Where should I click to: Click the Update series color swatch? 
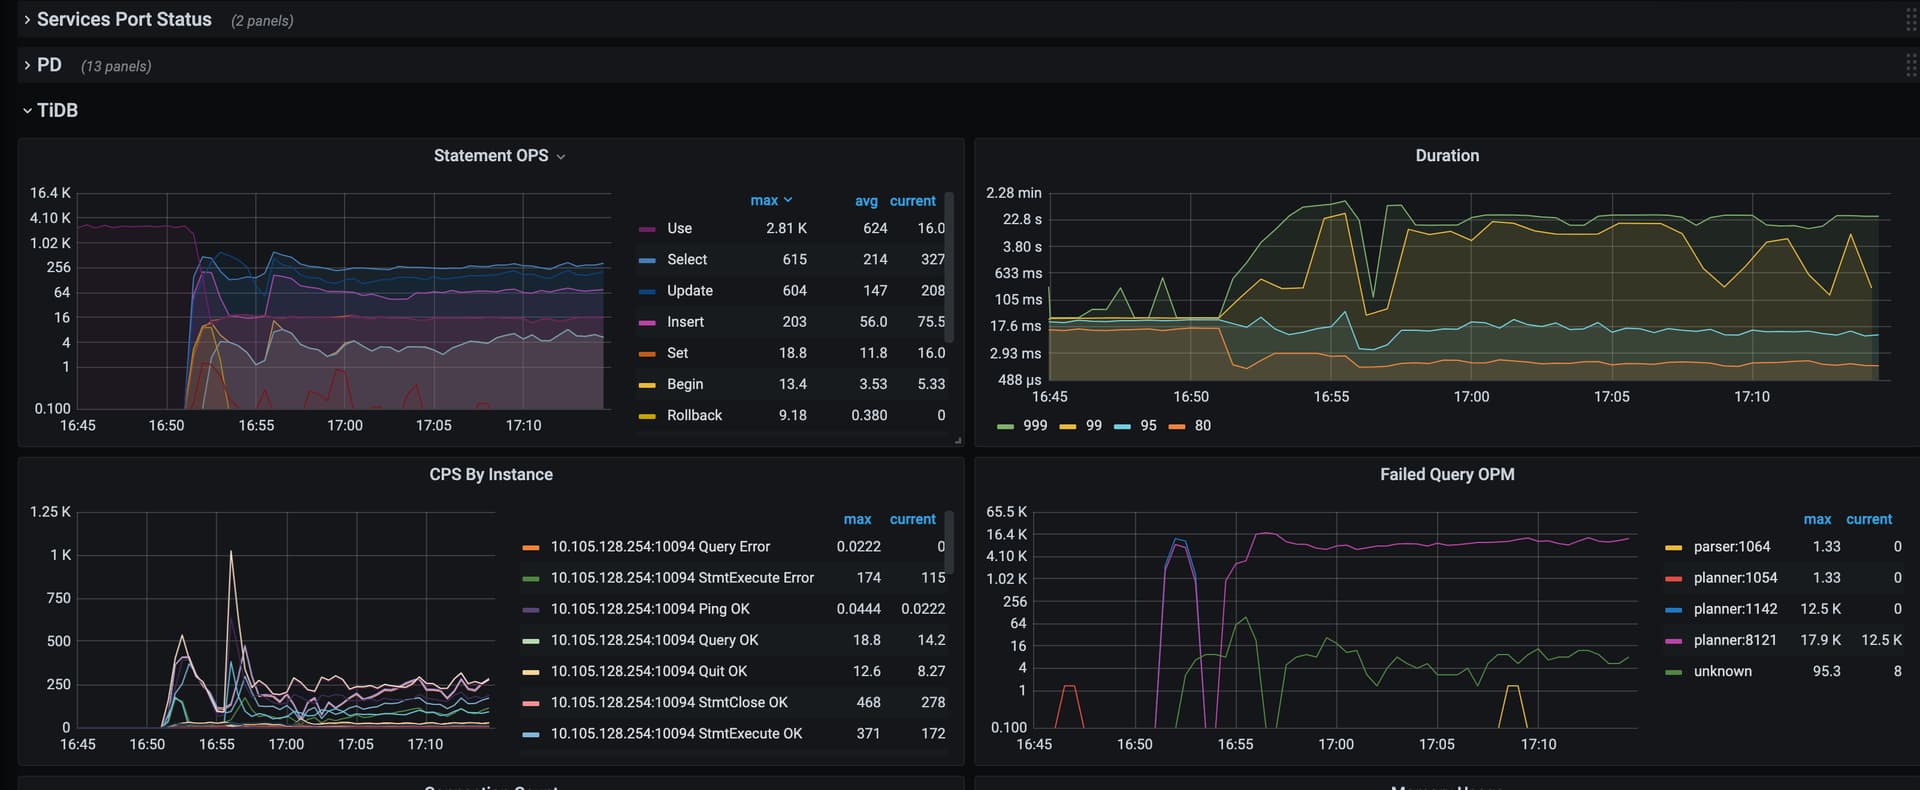[647, 292]
